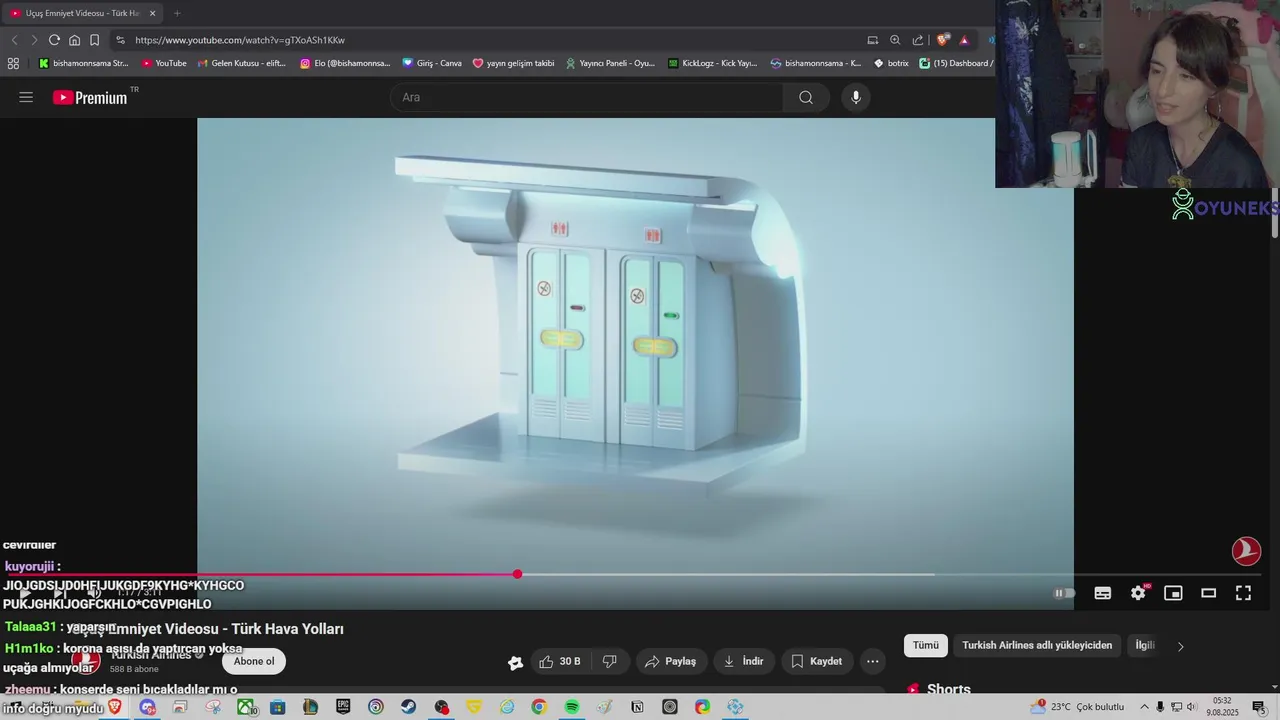Open the apps grid in bookmarks bar

pos(13,63)
